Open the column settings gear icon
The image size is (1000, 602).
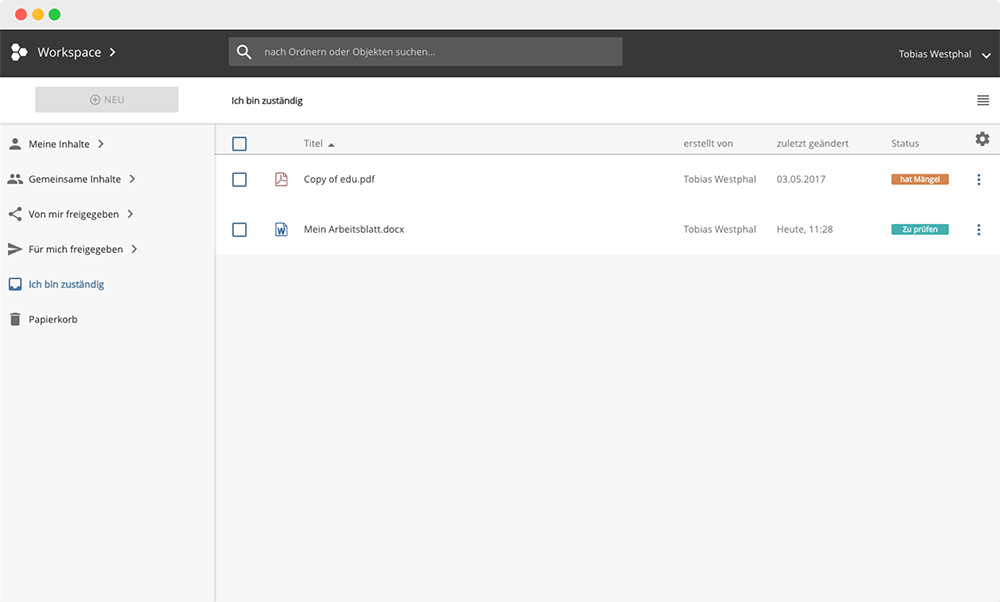(x=982, y=140)
